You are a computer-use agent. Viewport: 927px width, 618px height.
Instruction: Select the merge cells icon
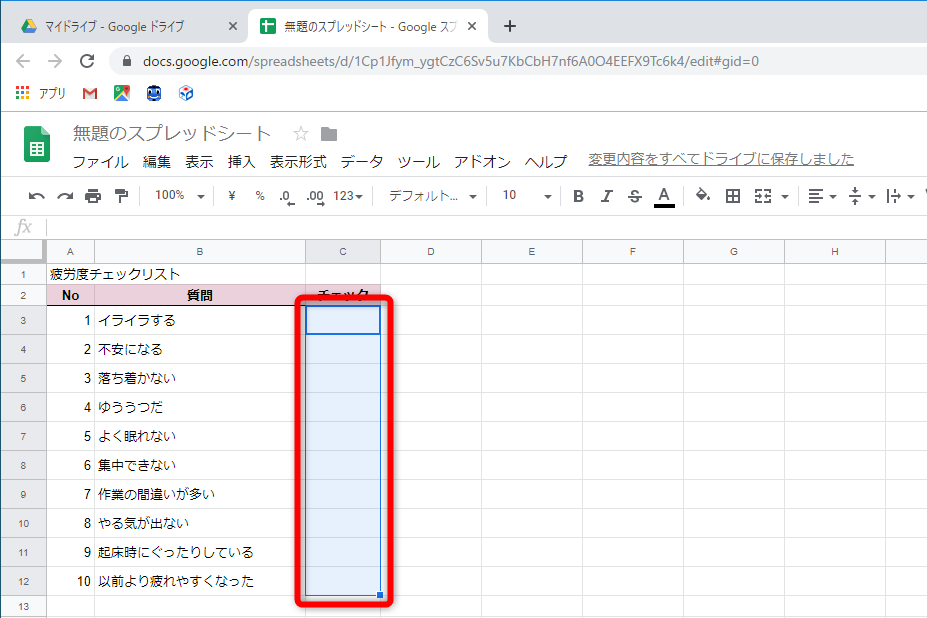[762, 196]
